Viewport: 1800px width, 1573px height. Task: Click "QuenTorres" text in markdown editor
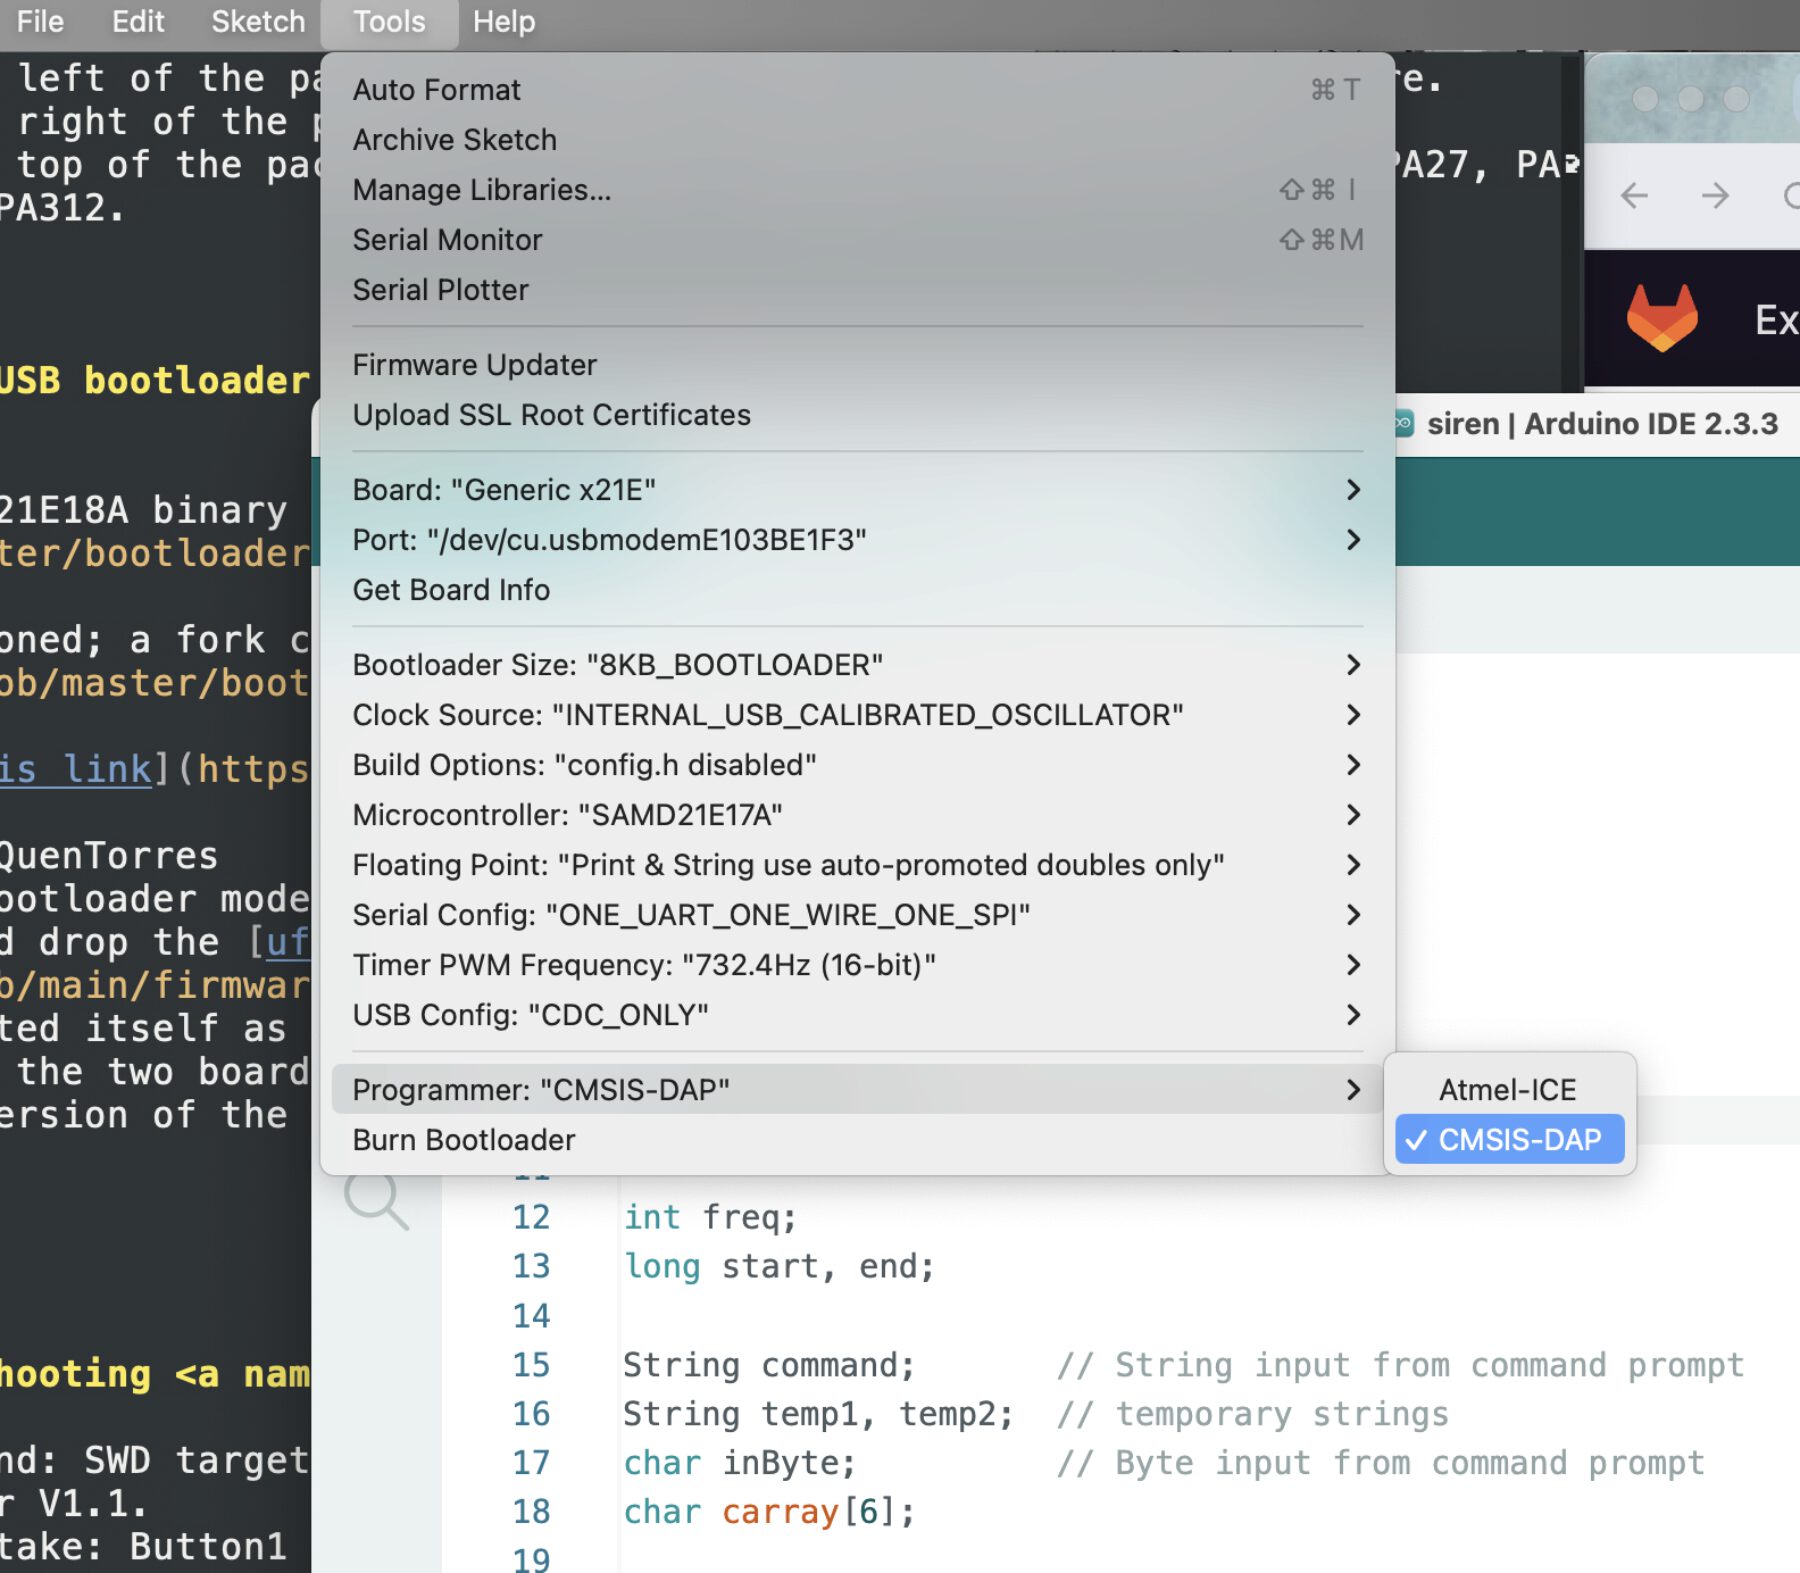108,855
